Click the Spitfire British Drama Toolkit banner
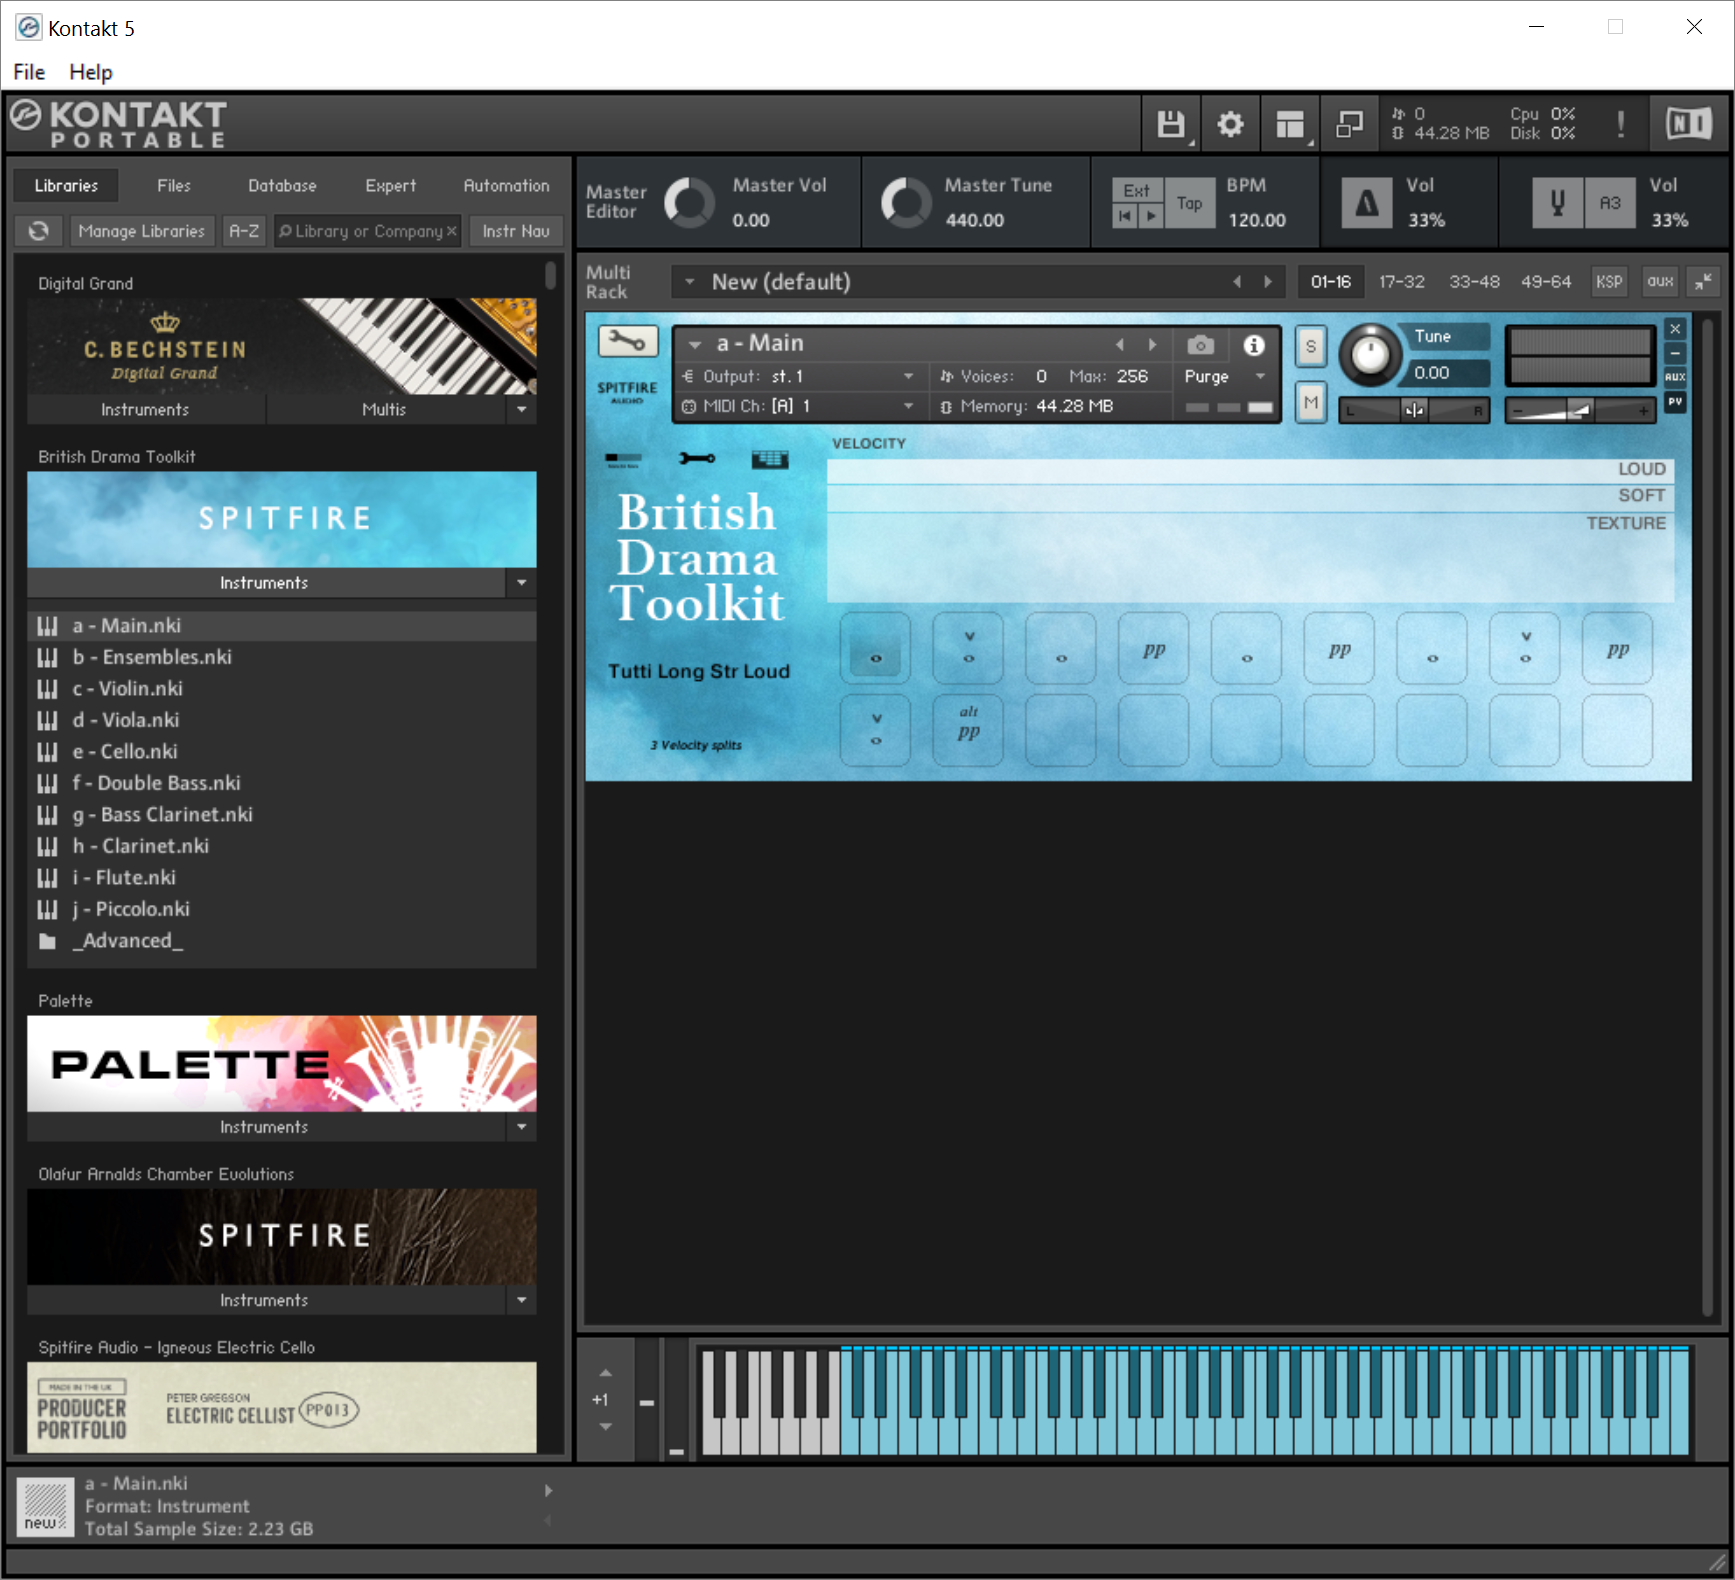Viewport: 1735px width, 1580px height. tap(281, 519)
